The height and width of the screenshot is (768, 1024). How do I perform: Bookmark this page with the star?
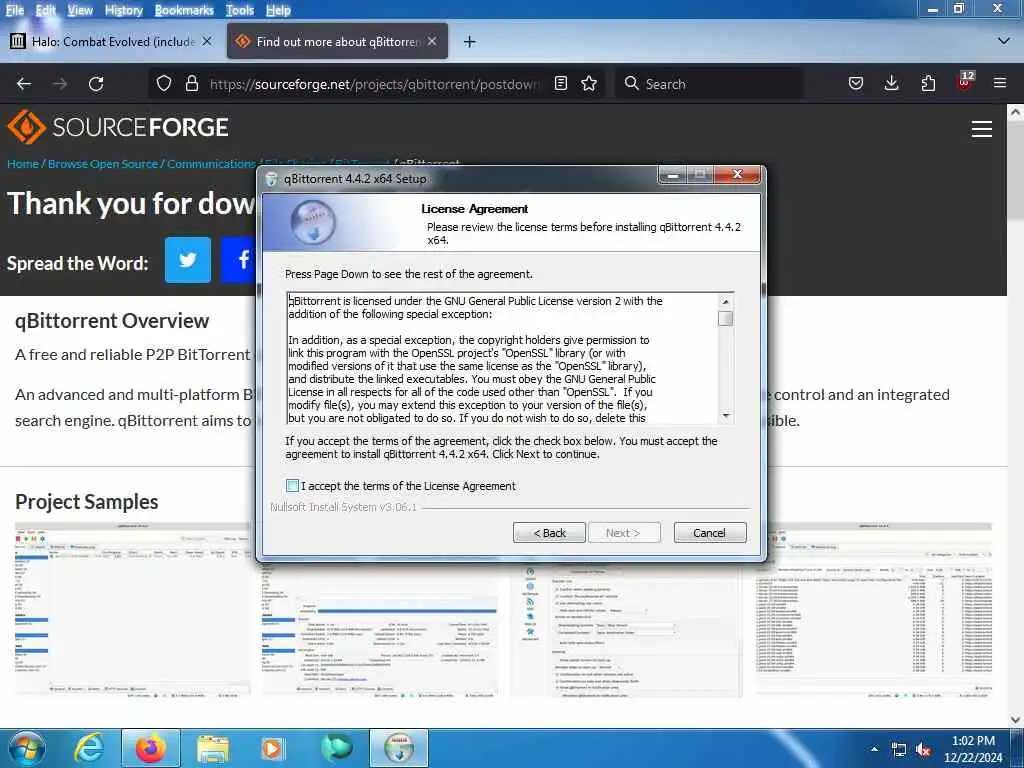(x=589, y=84)
